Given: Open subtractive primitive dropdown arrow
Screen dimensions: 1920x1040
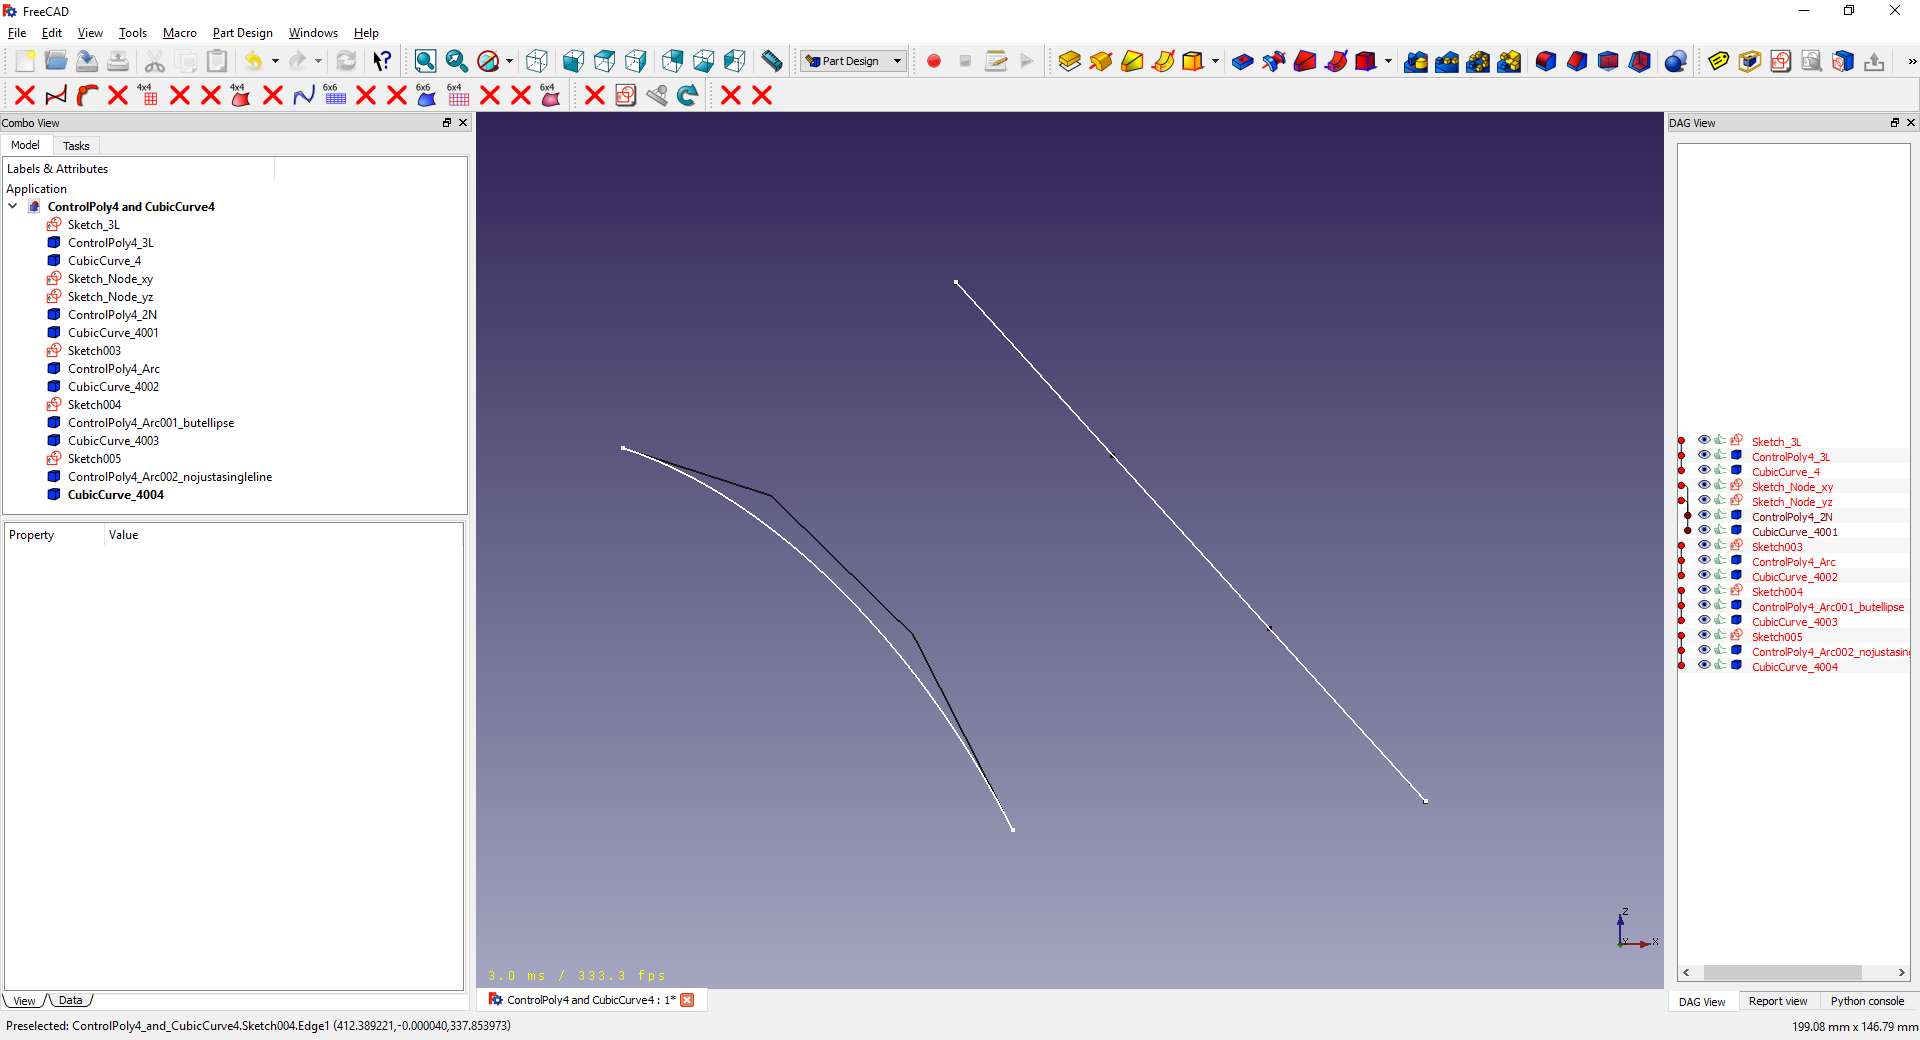Looking at the screenshot, I should (x=1388, y=61).
